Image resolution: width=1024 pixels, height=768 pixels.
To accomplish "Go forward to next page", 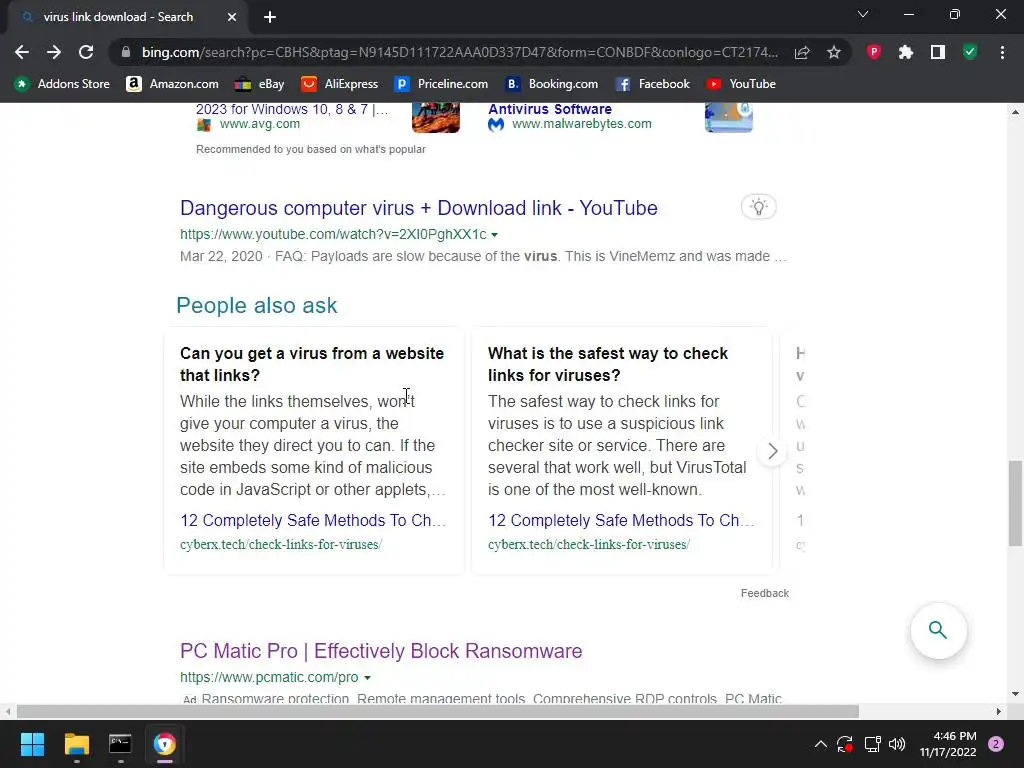I will (54, 52).
